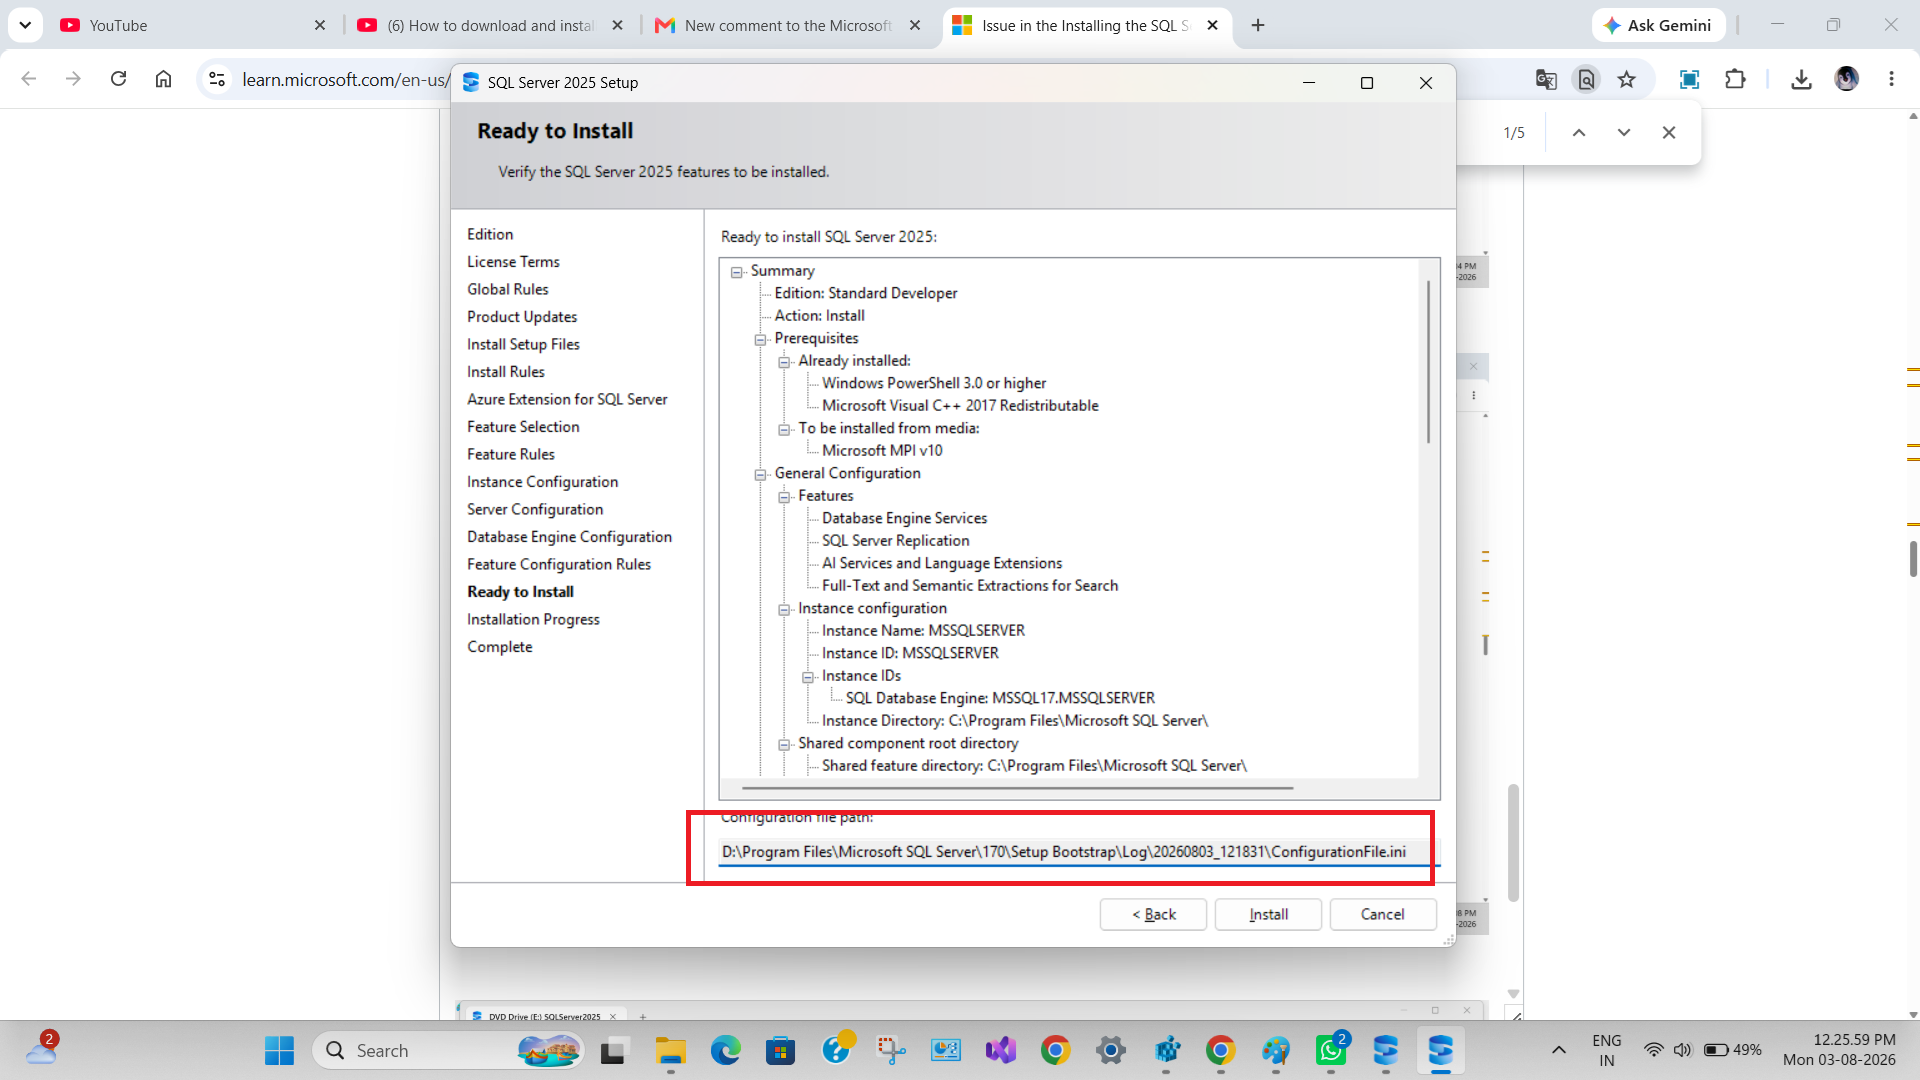Close the find-in-page bar

(1669, 133)
